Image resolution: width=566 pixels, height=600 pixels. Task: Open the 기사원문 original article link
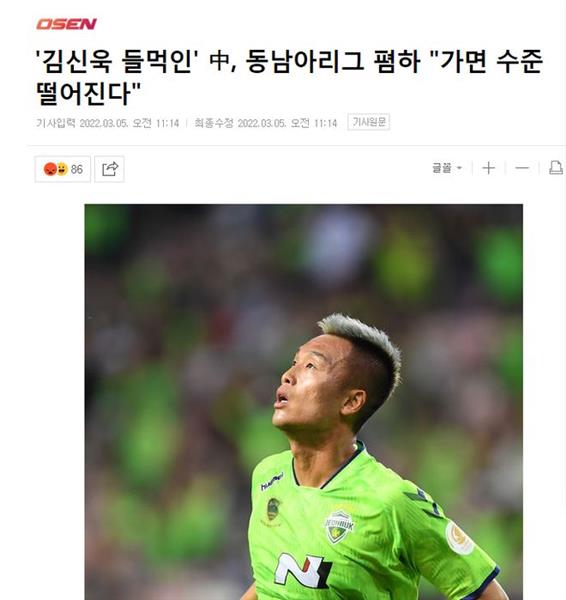pyautogui.click(x=369, y=122)
